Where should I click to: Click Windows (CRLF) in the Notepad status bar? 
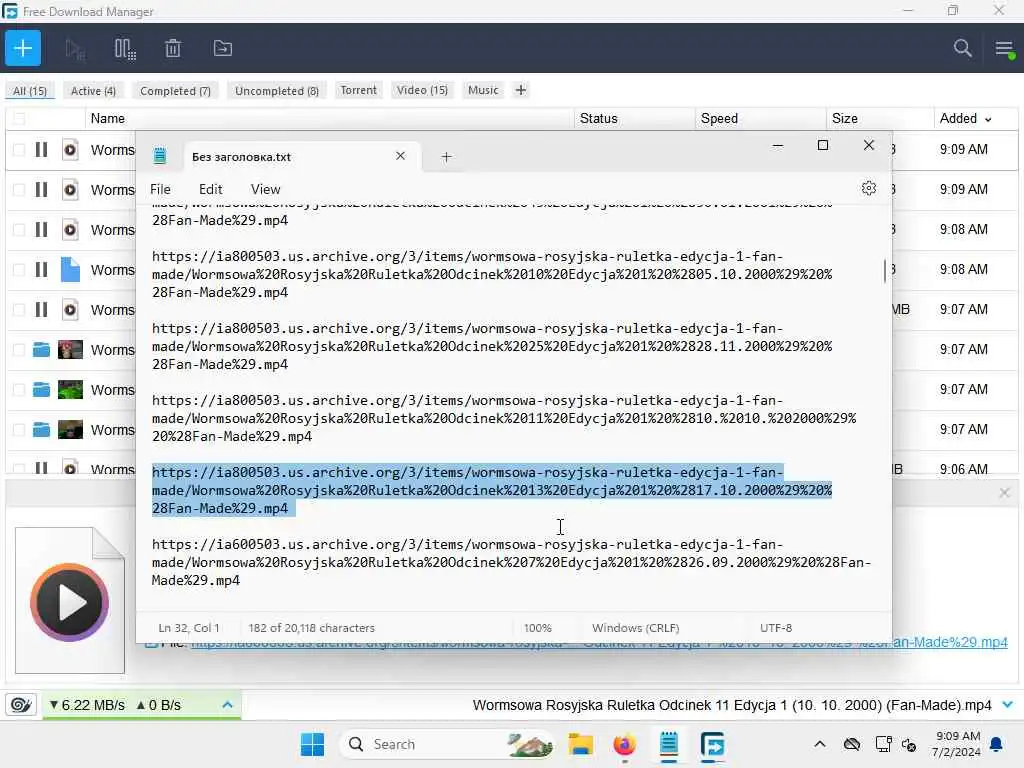[x=635, y=628]
